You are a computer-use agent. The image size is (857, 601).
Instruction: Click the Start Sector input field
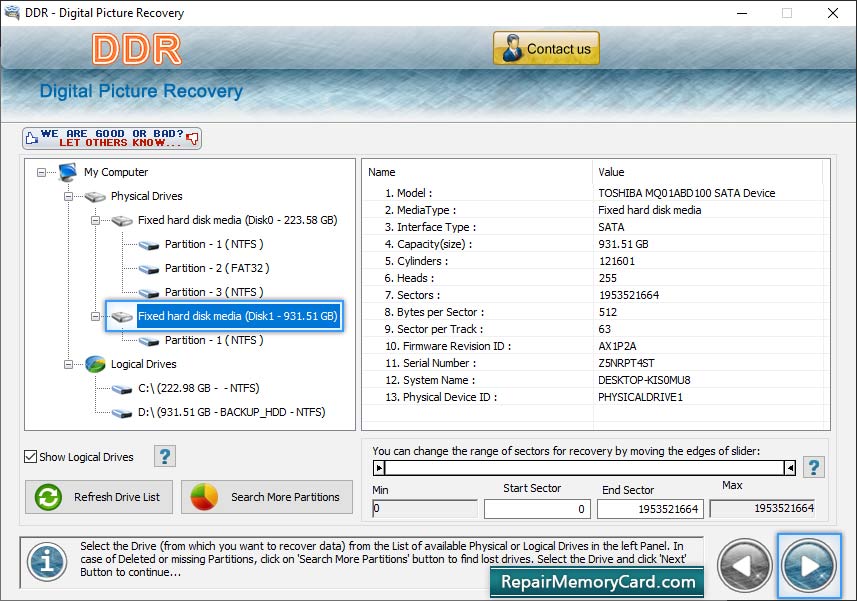[x=537, y=509]
